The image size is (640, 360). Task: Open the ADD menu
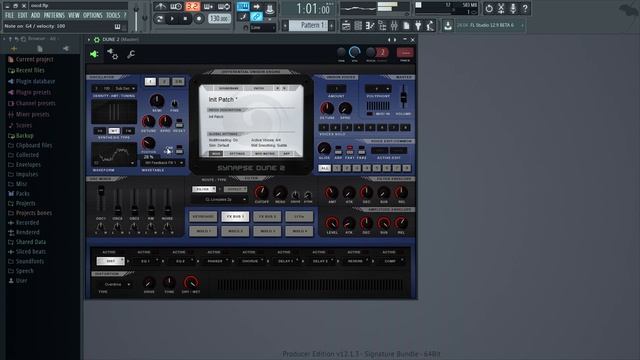tap(36, 16)
